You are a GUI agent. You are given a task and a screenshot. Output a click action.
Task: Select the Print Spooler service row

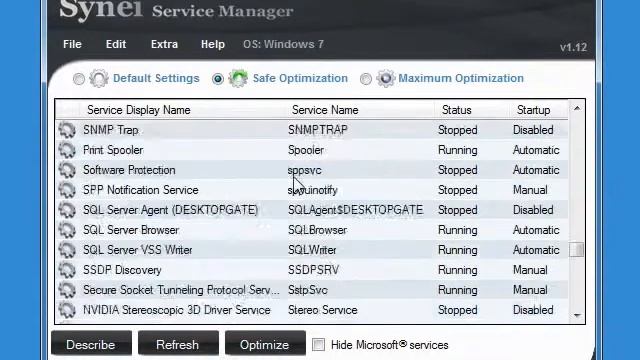(x=311, y=150)
